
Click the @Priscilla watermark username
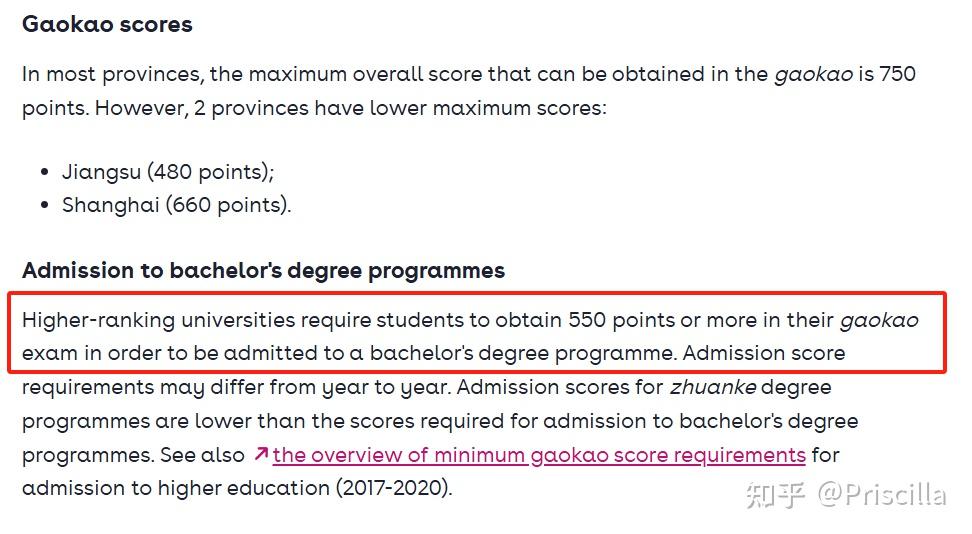(881, 494)
